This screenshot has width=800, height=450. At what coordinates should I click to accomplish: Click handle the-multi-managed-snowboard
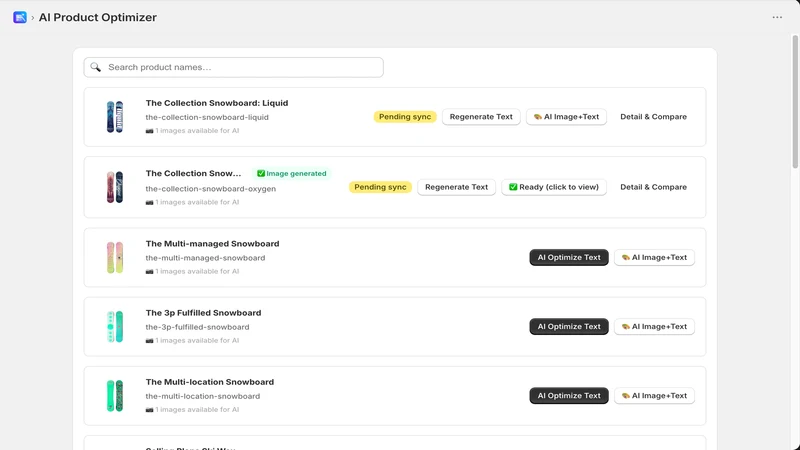(205, 258)
